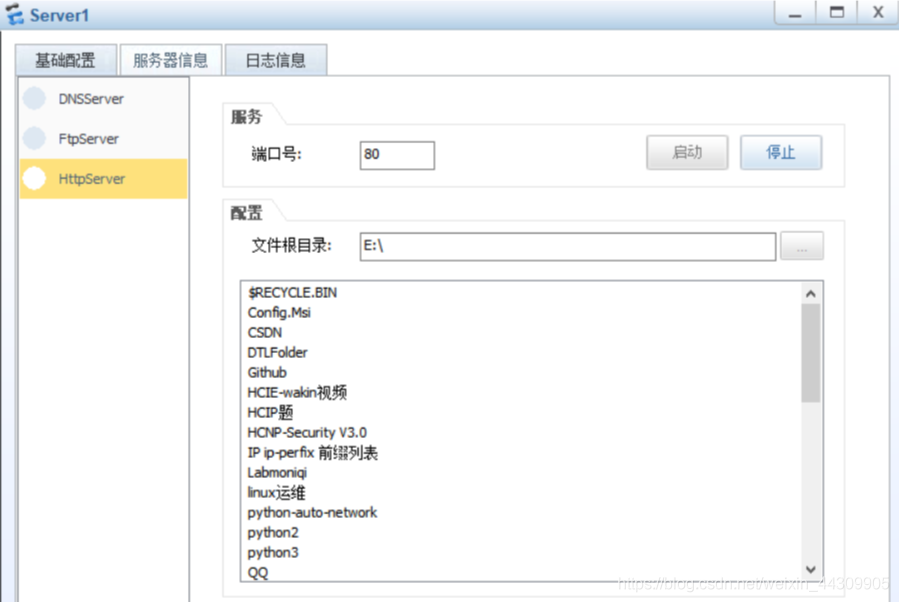The image size is (899, 602).
Task: Maximize the Server1 window
Action: 837,13
